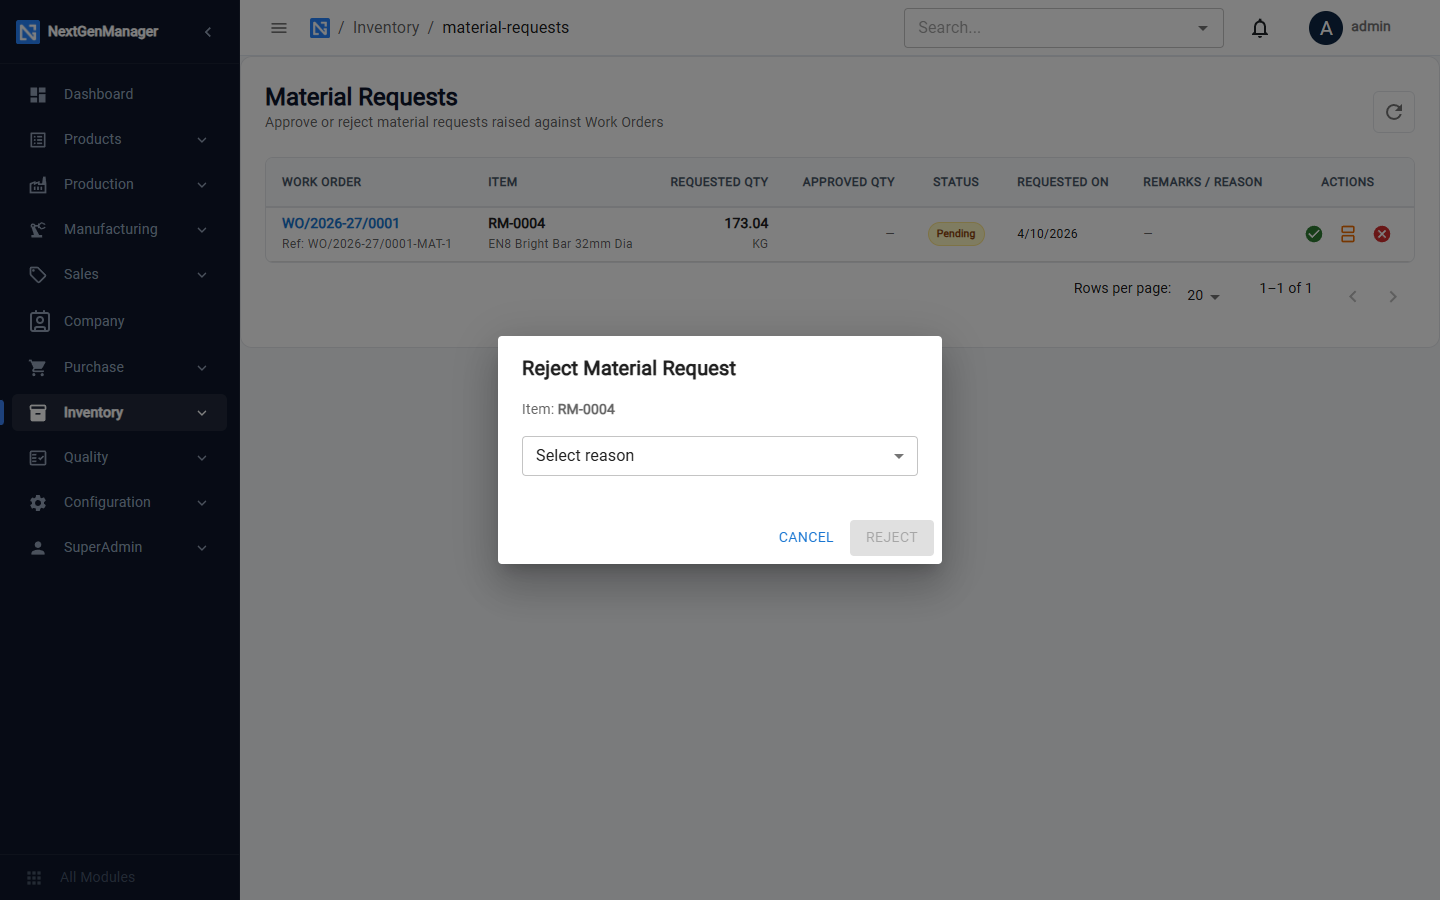Click the Inventory breadcrumb
Screen dimensions: 1440x900
pyautogui.click(x=386, y=28)
